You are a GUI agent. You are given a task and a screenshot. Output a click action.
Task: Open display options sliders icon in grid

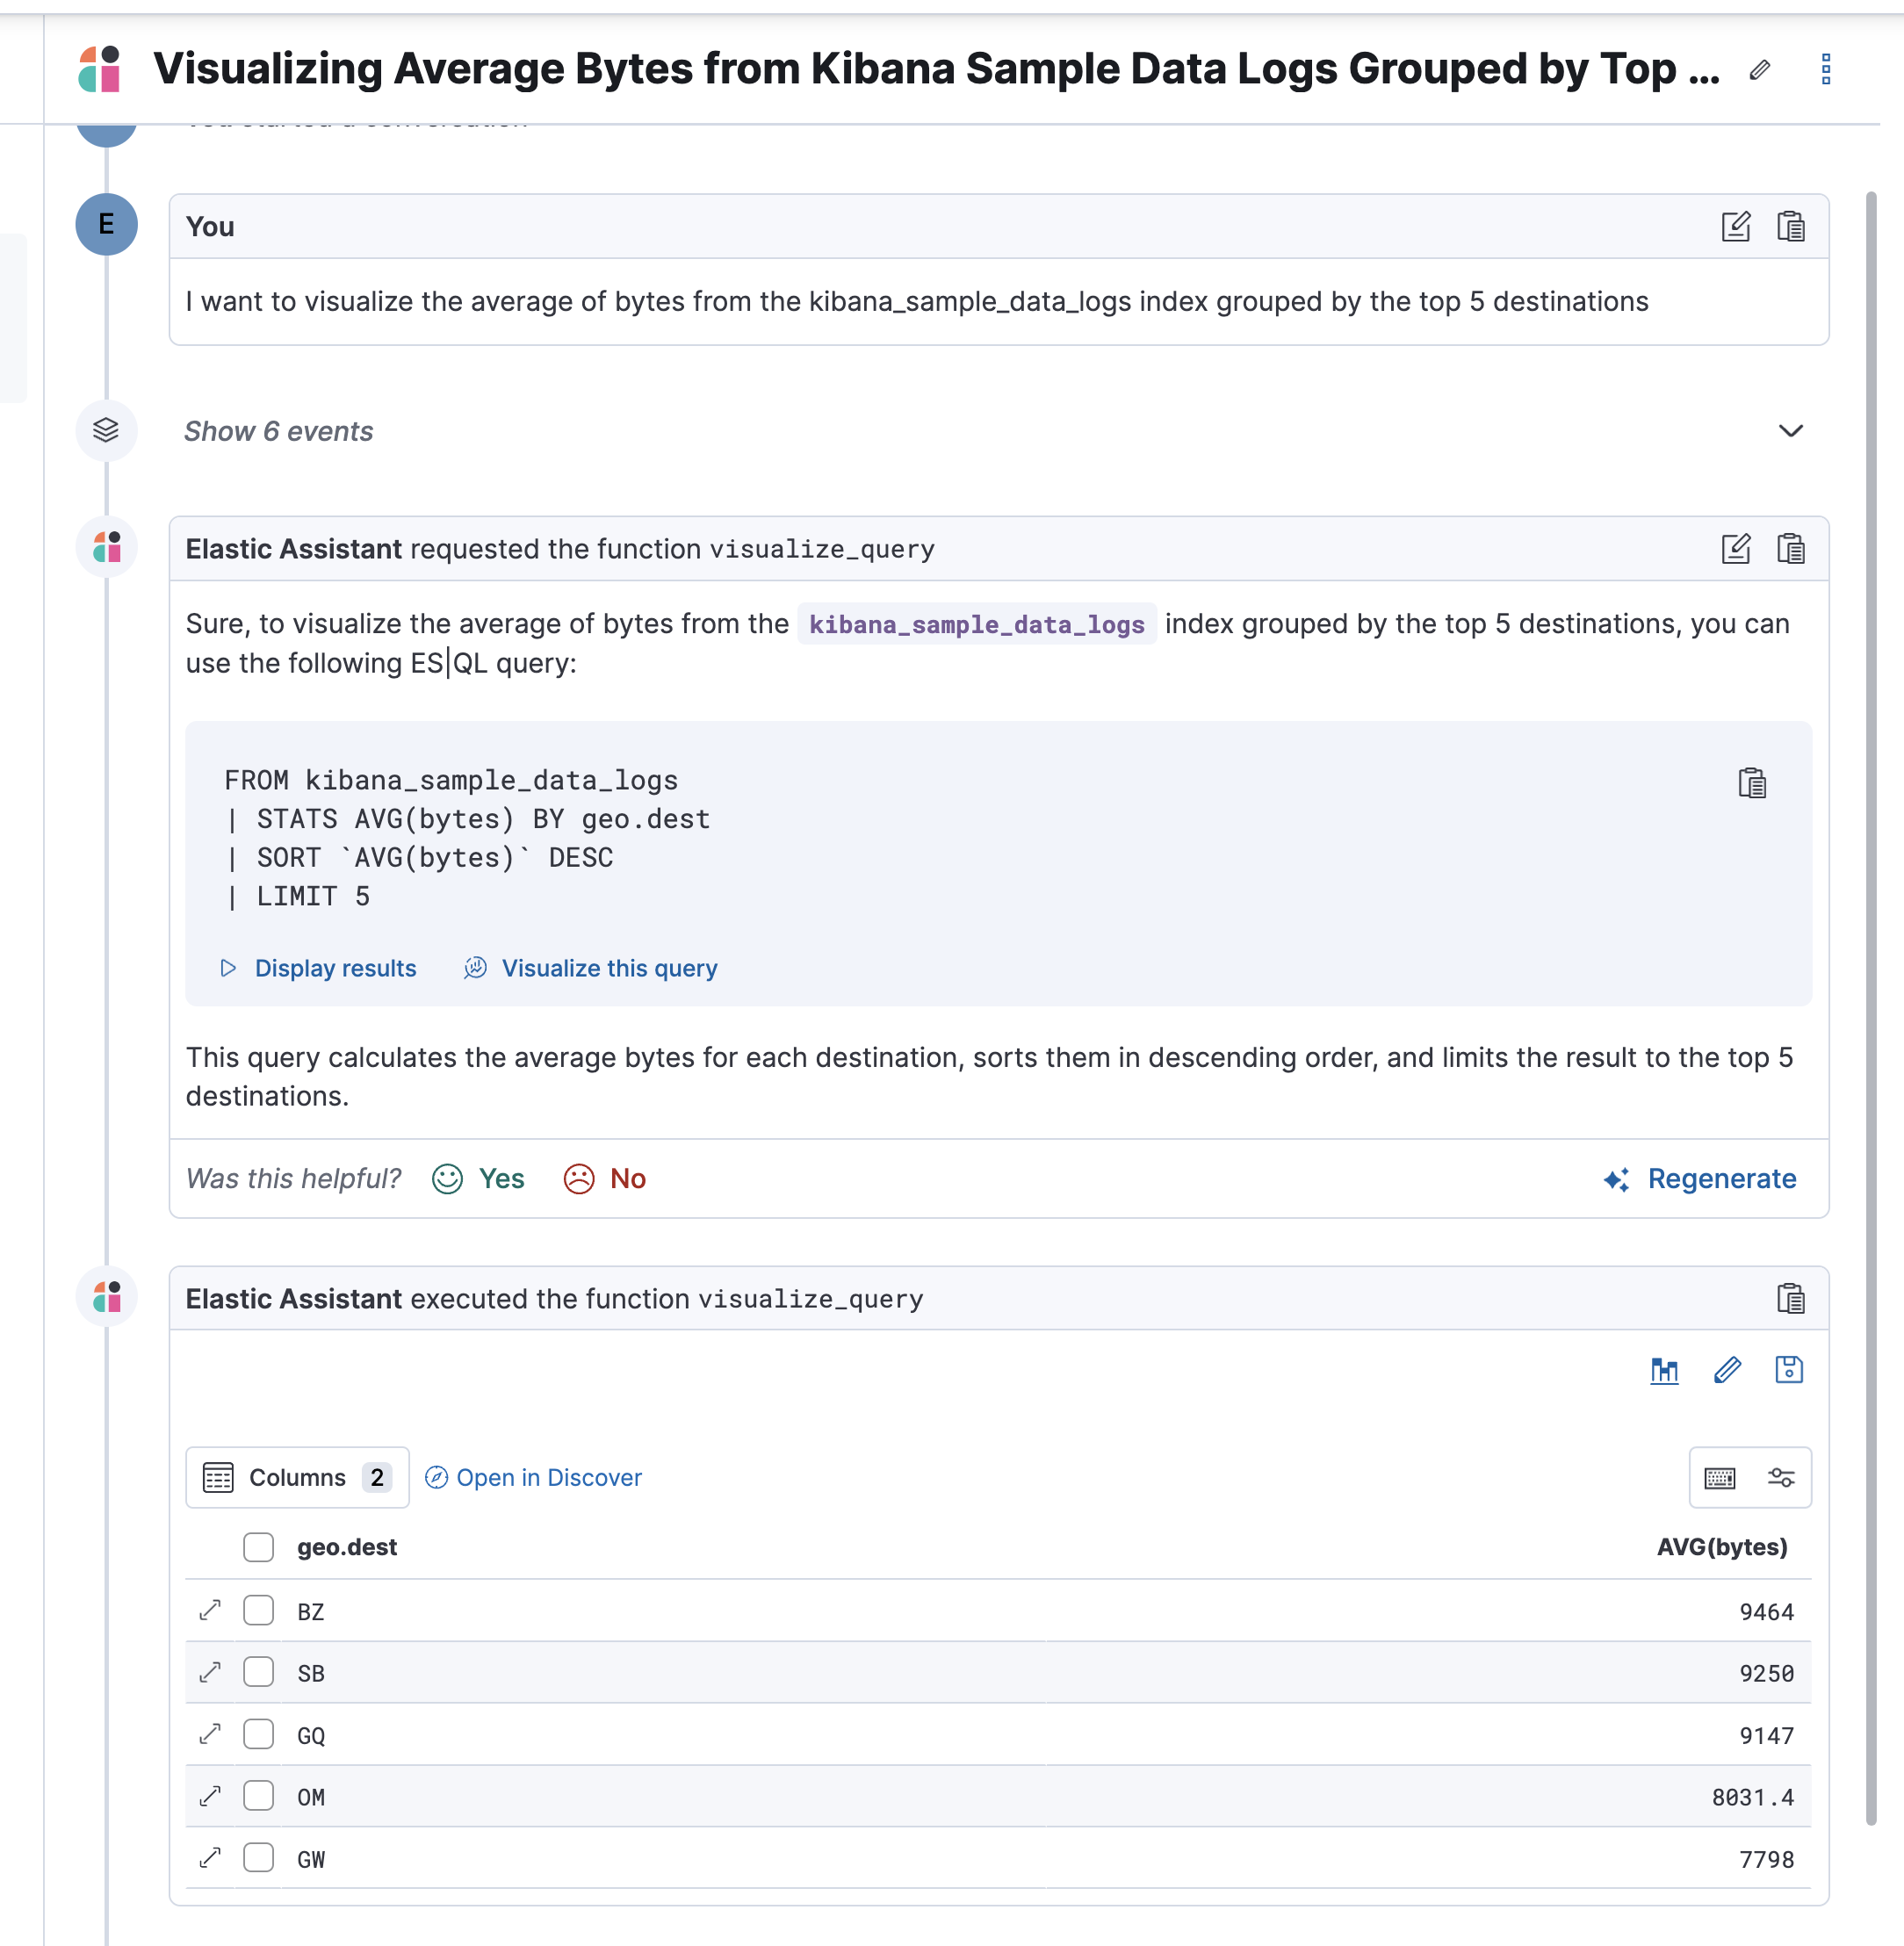[x=1781, y=1477]
